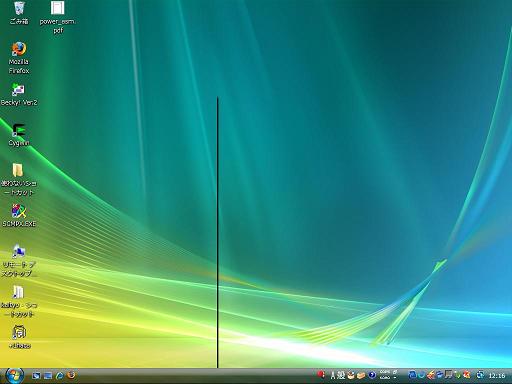512x384 pixels.
Task: Click the first blue system tray icon
Action: click(413, 375)
